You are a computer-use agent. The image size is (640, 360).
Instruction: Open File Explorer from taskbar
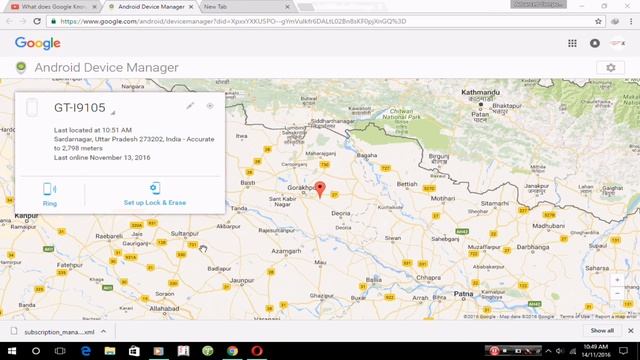(110, 351)
